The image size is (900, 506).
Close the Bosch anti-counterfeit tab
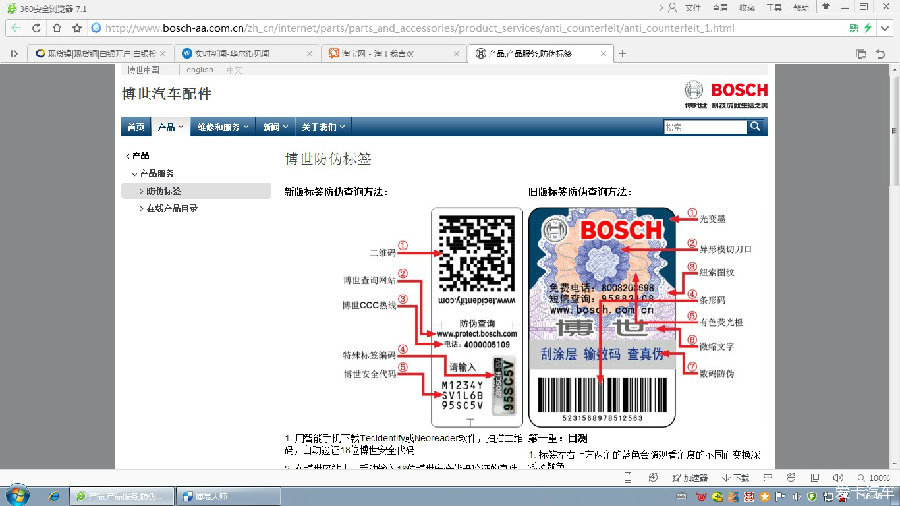603,53
